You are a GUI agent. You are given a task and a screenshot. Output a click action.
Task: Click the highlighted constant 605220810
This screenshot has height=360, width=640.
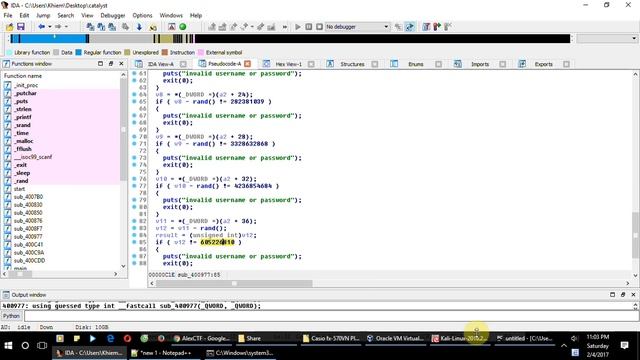217,242
